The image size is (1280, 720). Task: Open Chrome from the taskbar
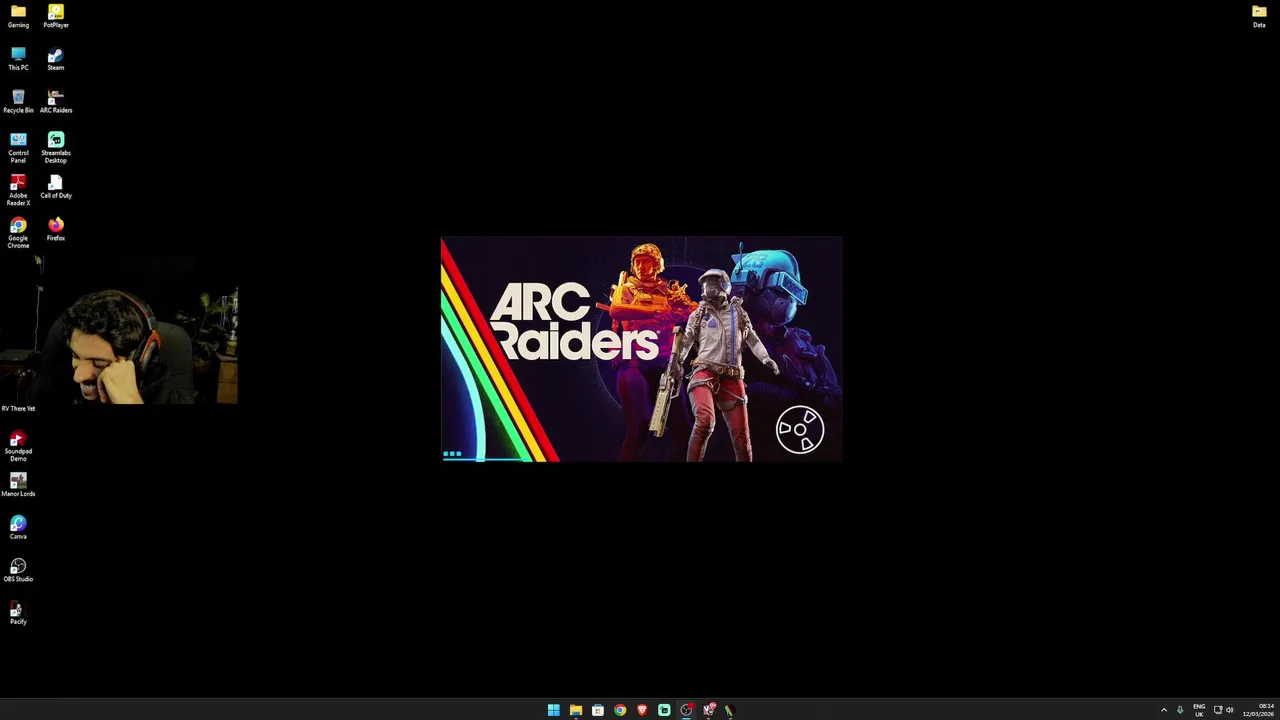[620, 710]
